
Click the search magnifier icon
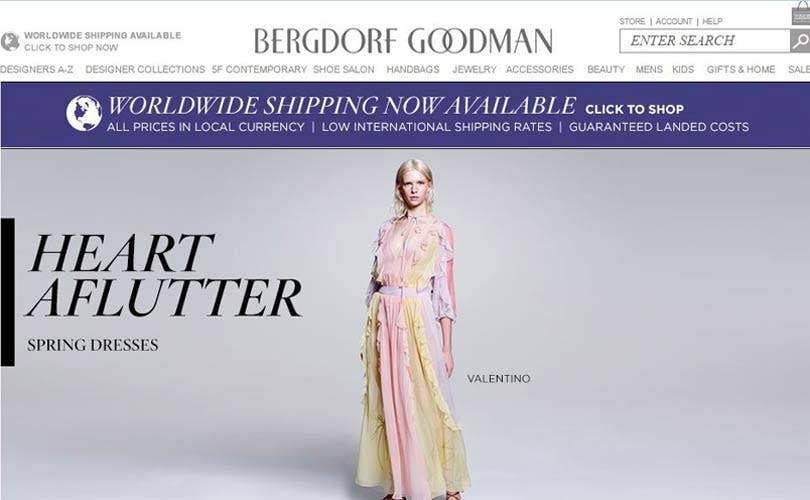tap(800, 41)
